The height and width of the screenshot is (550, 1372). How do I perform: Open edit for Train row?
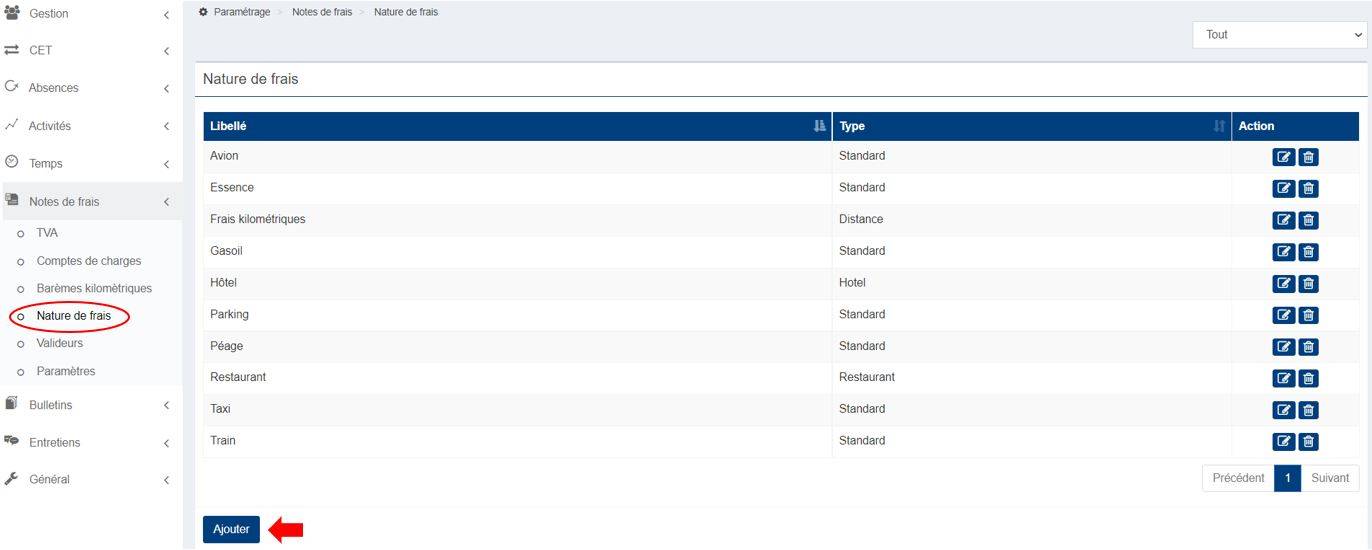(1283, 441)
